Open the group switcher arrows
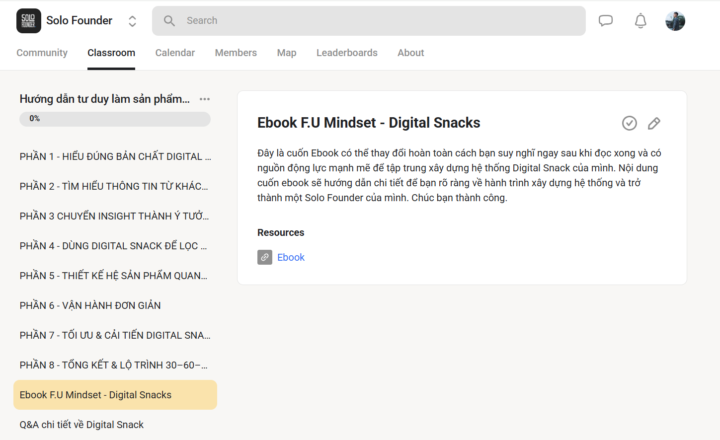Image resolution: width=720 pixels, height=440 pixels. [132, 21]
